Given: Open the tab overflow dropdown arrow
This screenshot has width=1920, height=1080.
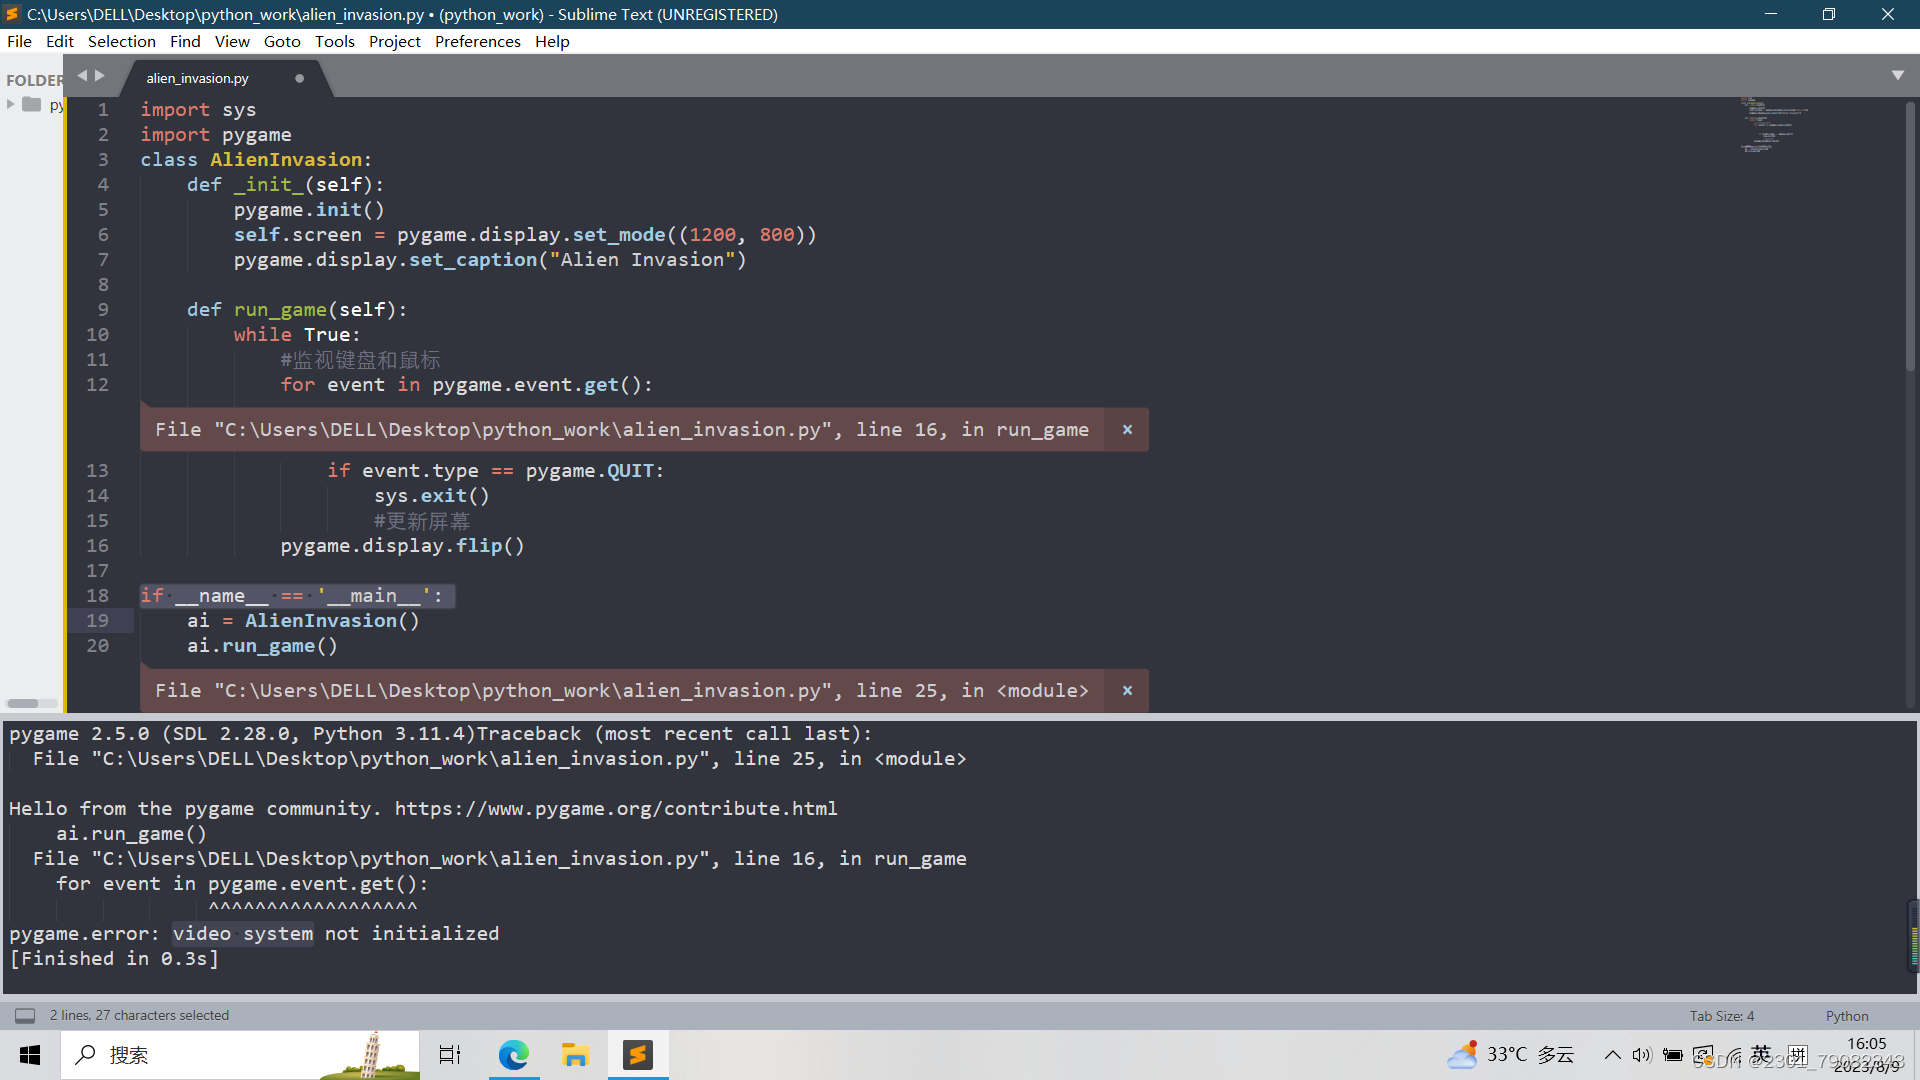Looking at the screenshot, I should pos(1898,74).
